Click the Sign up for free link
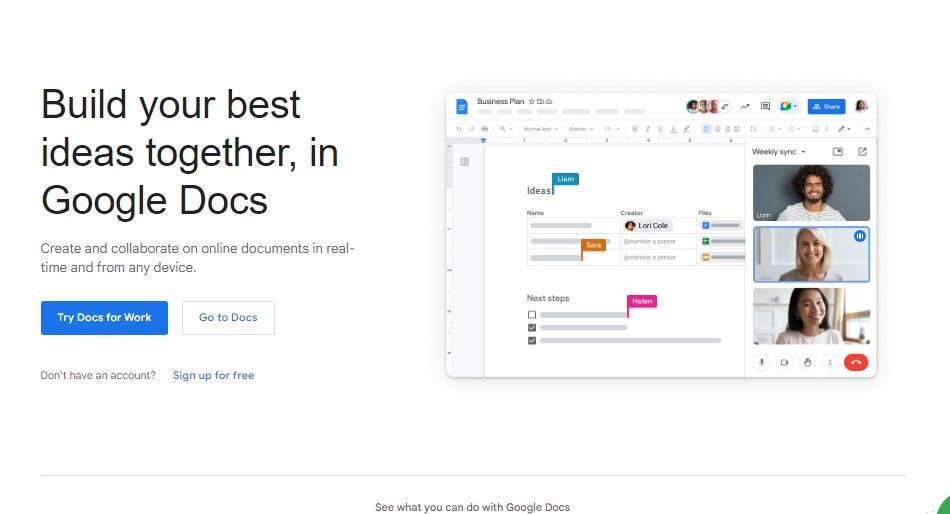 click(x=213, y=375)
